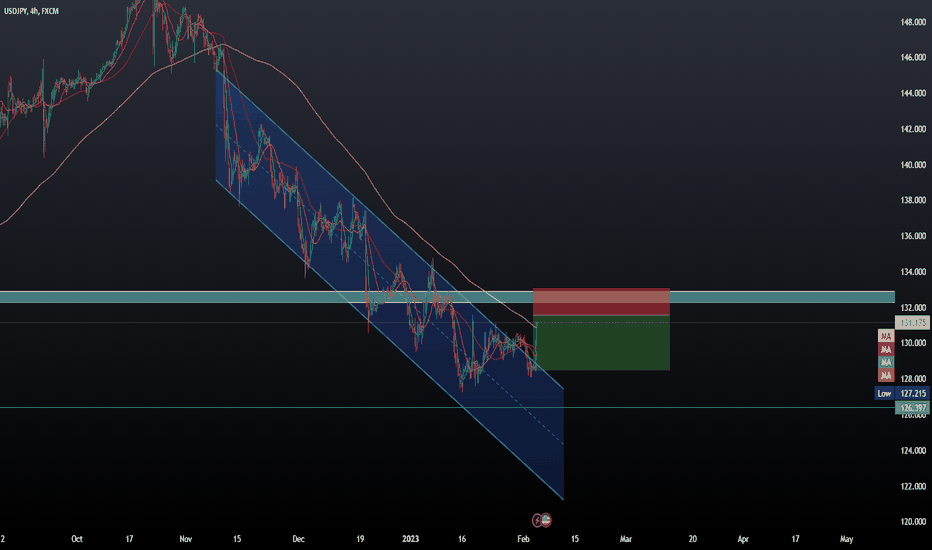Image resolution: width=932 pixels, height=550 pixels.
Task: Open the US flag economic event icon
Action: 546,520
